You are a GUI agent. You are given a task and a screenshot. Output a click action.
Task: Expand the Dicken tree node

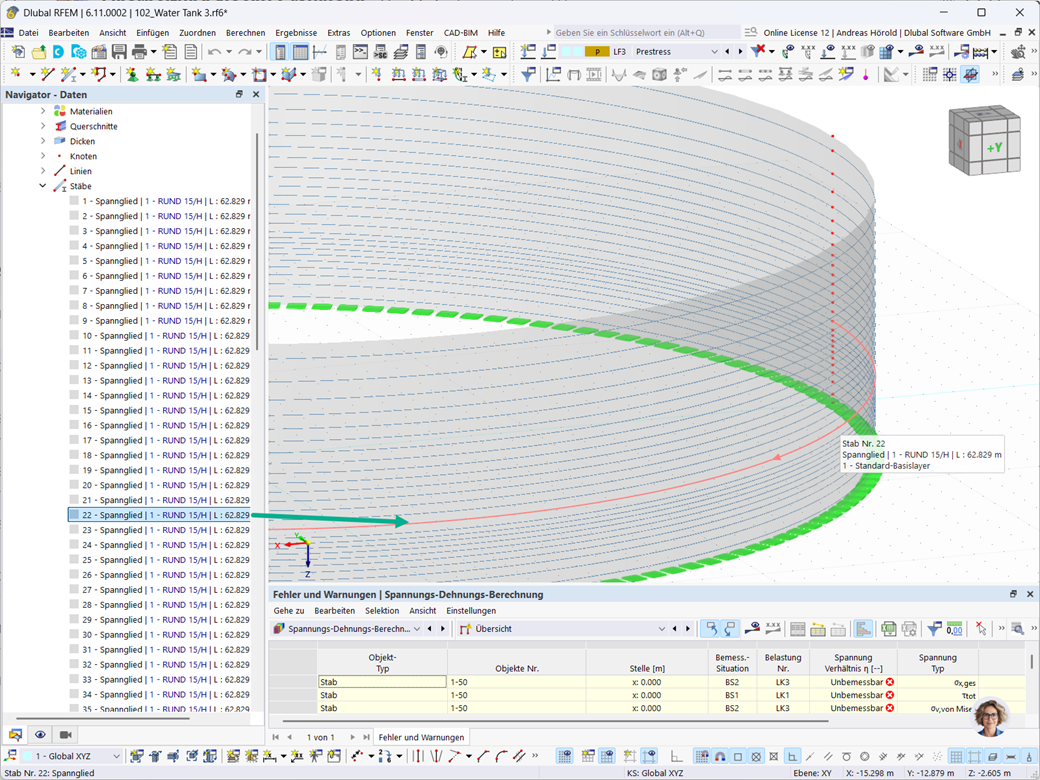[x=43, y=141]
